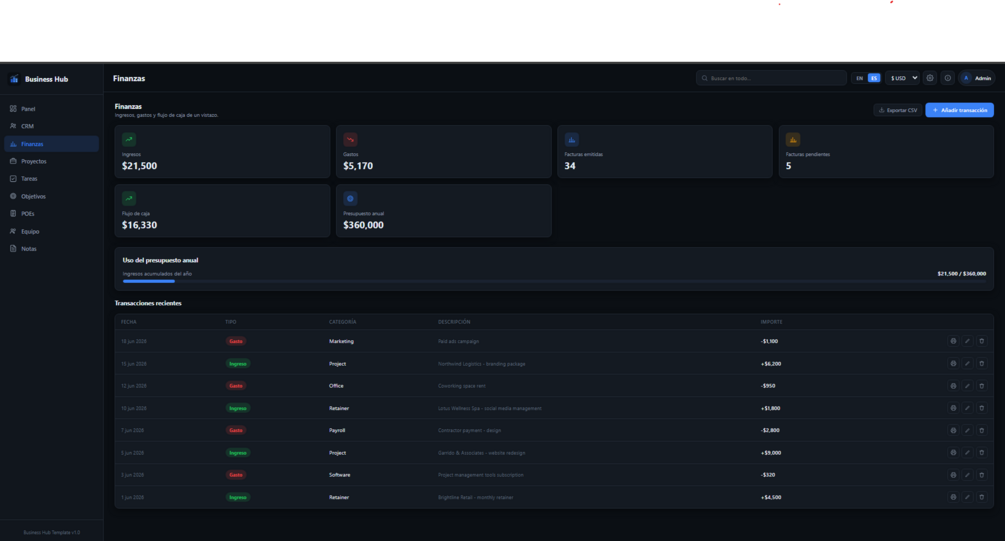
Task: Delete the Lotus Wellness Spa transaction
Action: click(x=981, y=408)
